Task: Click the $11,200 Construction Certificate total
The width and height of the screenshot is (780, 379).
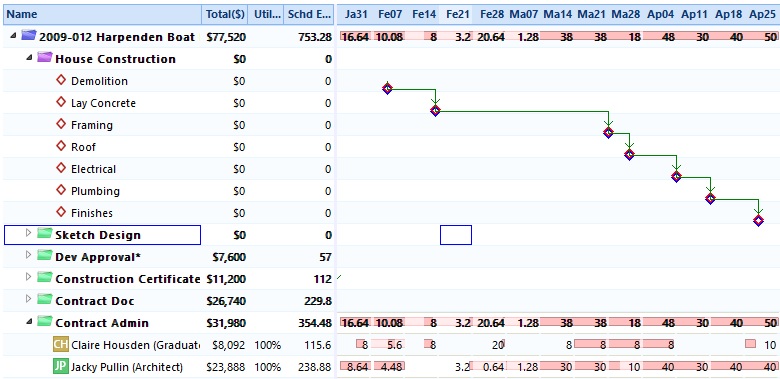Action: point(226,279)
